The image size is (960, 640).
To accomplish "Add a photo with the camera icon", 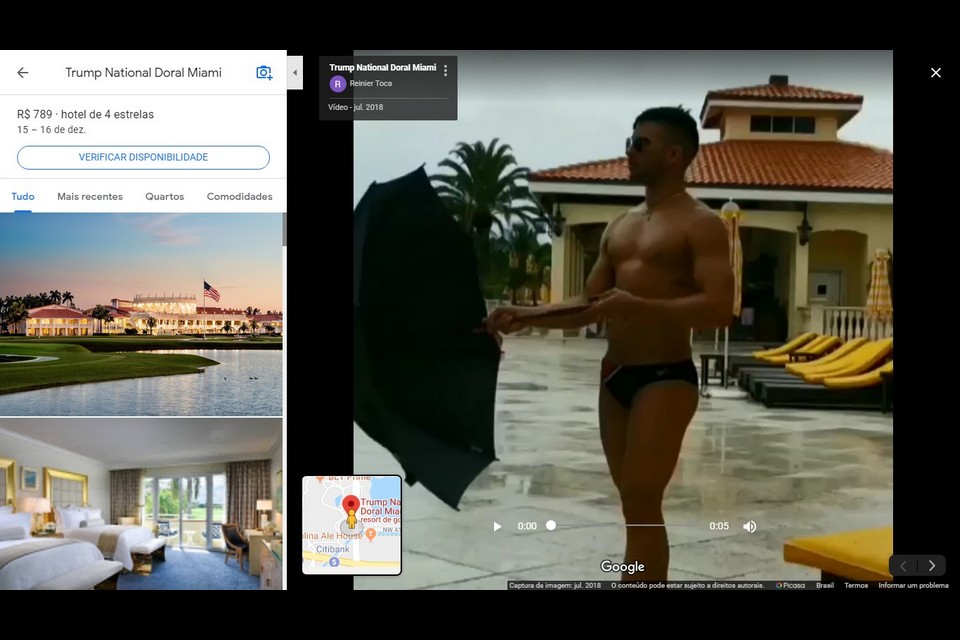I will 264,72.
